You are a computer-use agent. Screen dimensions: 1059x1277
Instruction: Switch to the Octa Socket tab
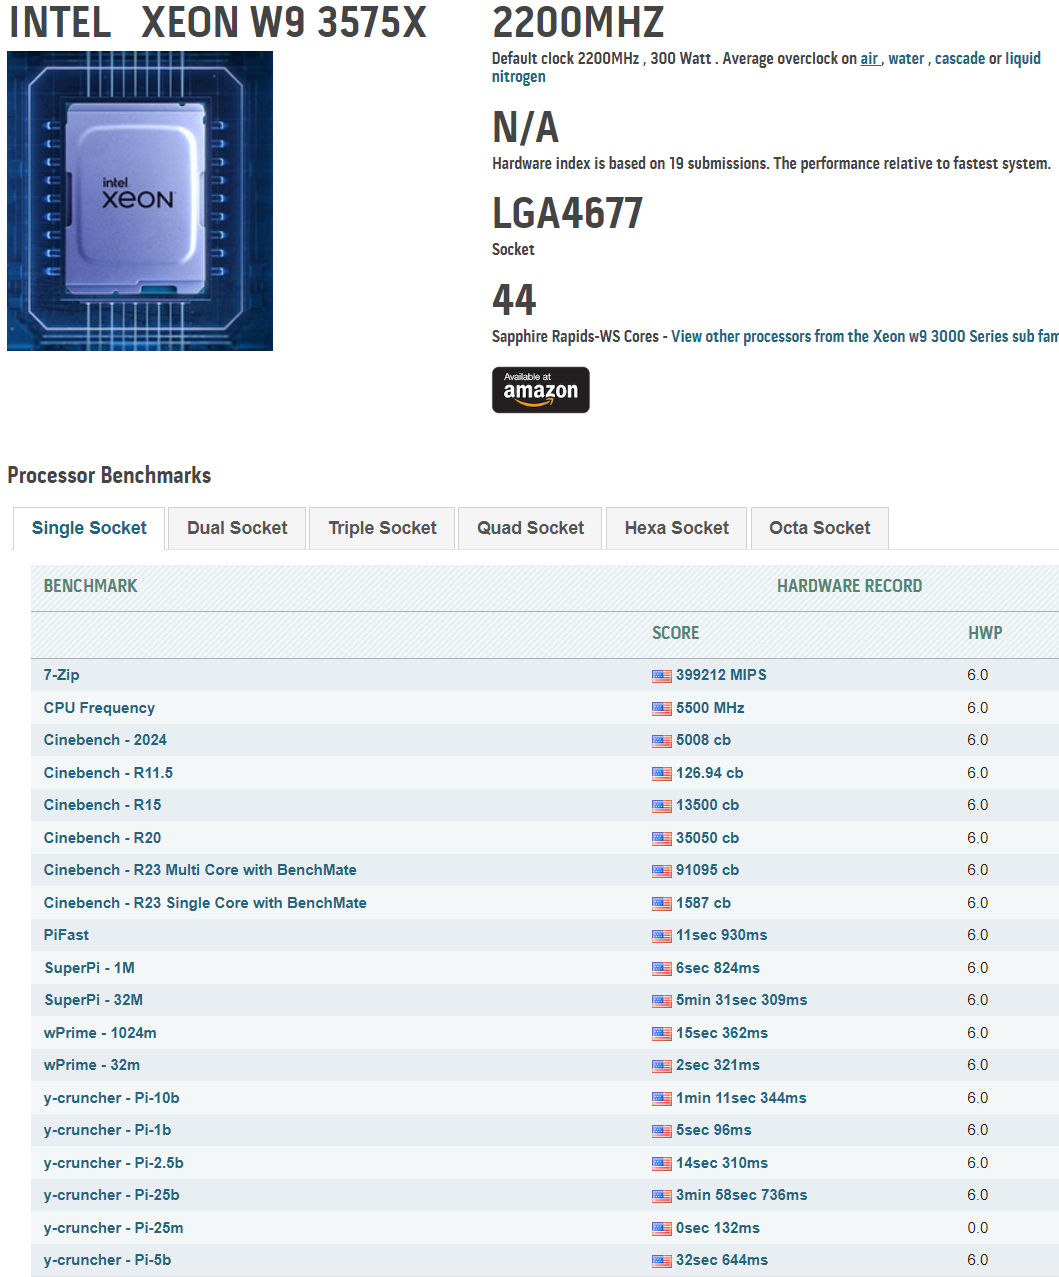820,528
